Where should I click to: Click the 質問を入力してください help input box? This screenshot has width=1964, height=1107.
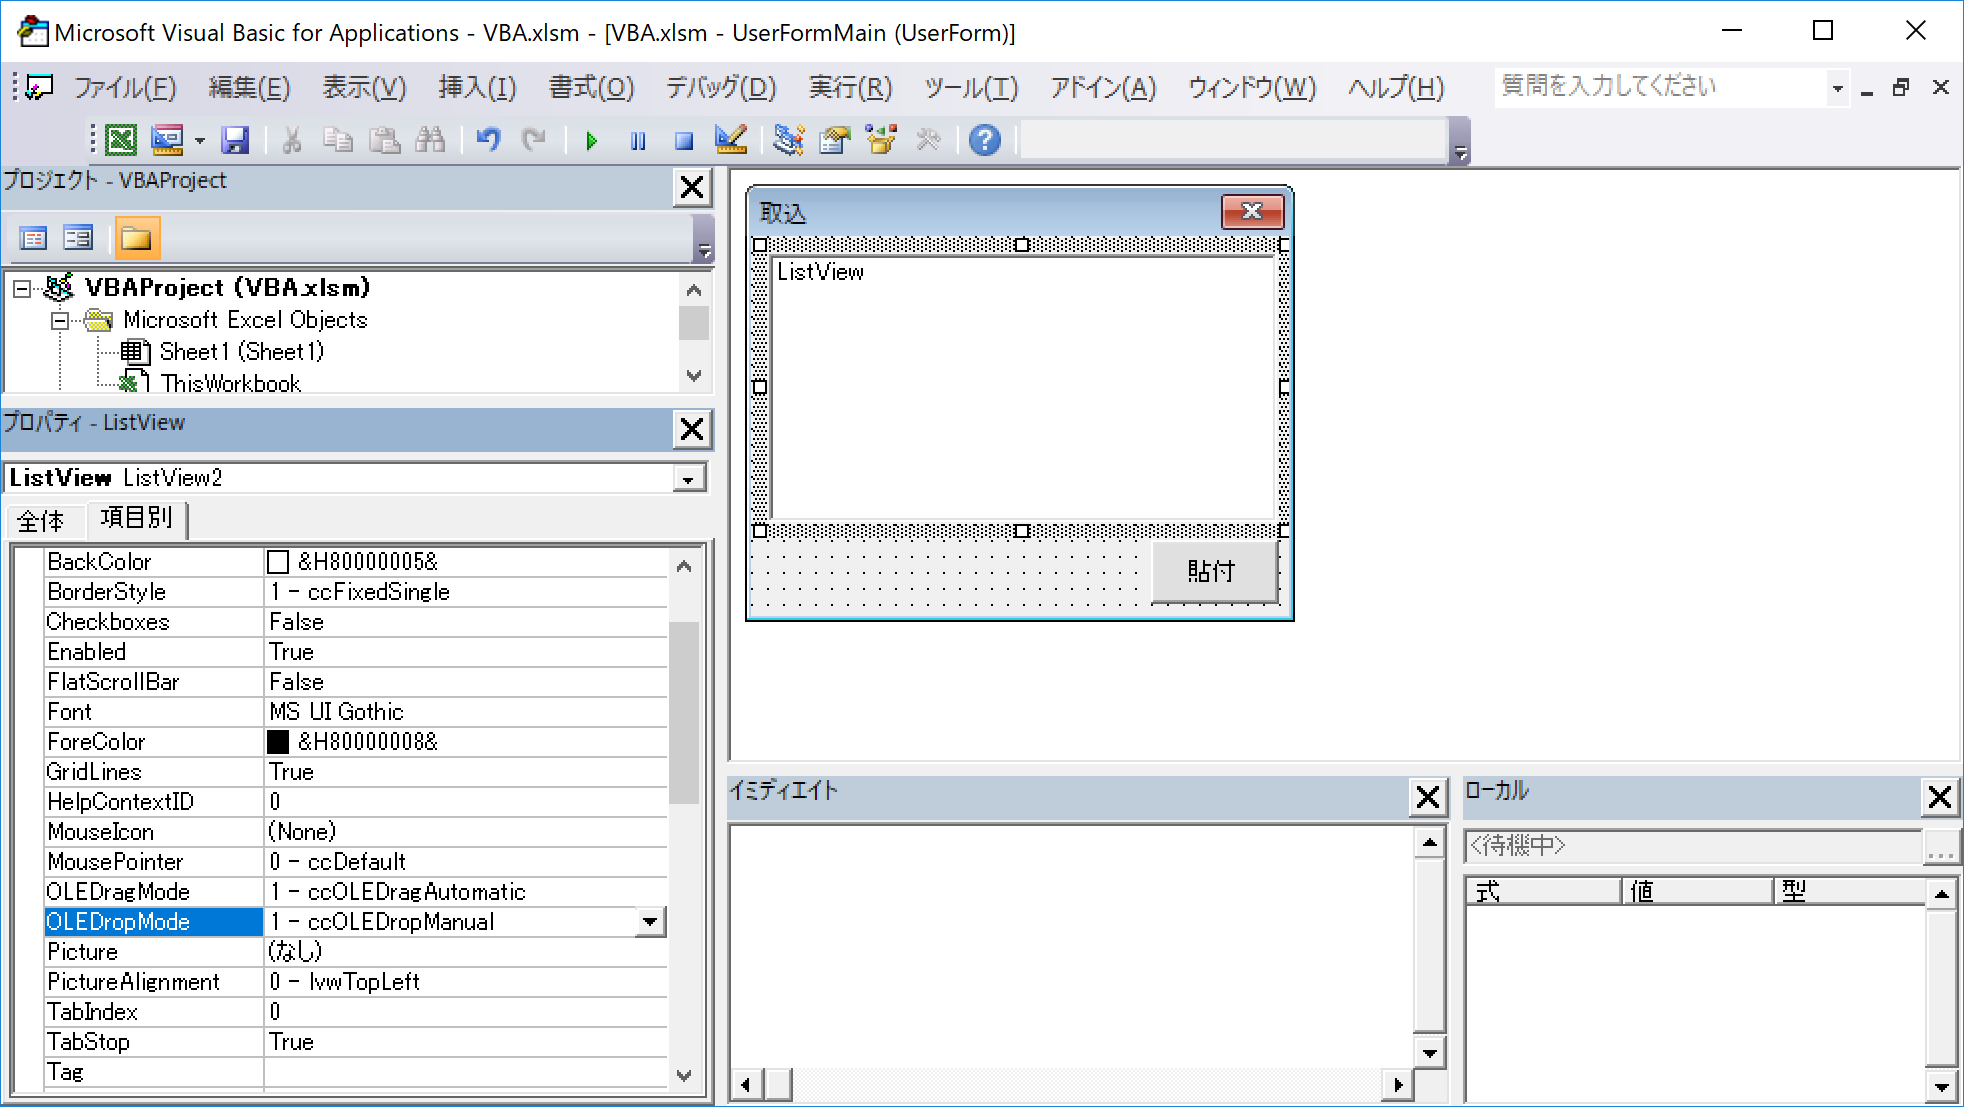coord(1660,87)
